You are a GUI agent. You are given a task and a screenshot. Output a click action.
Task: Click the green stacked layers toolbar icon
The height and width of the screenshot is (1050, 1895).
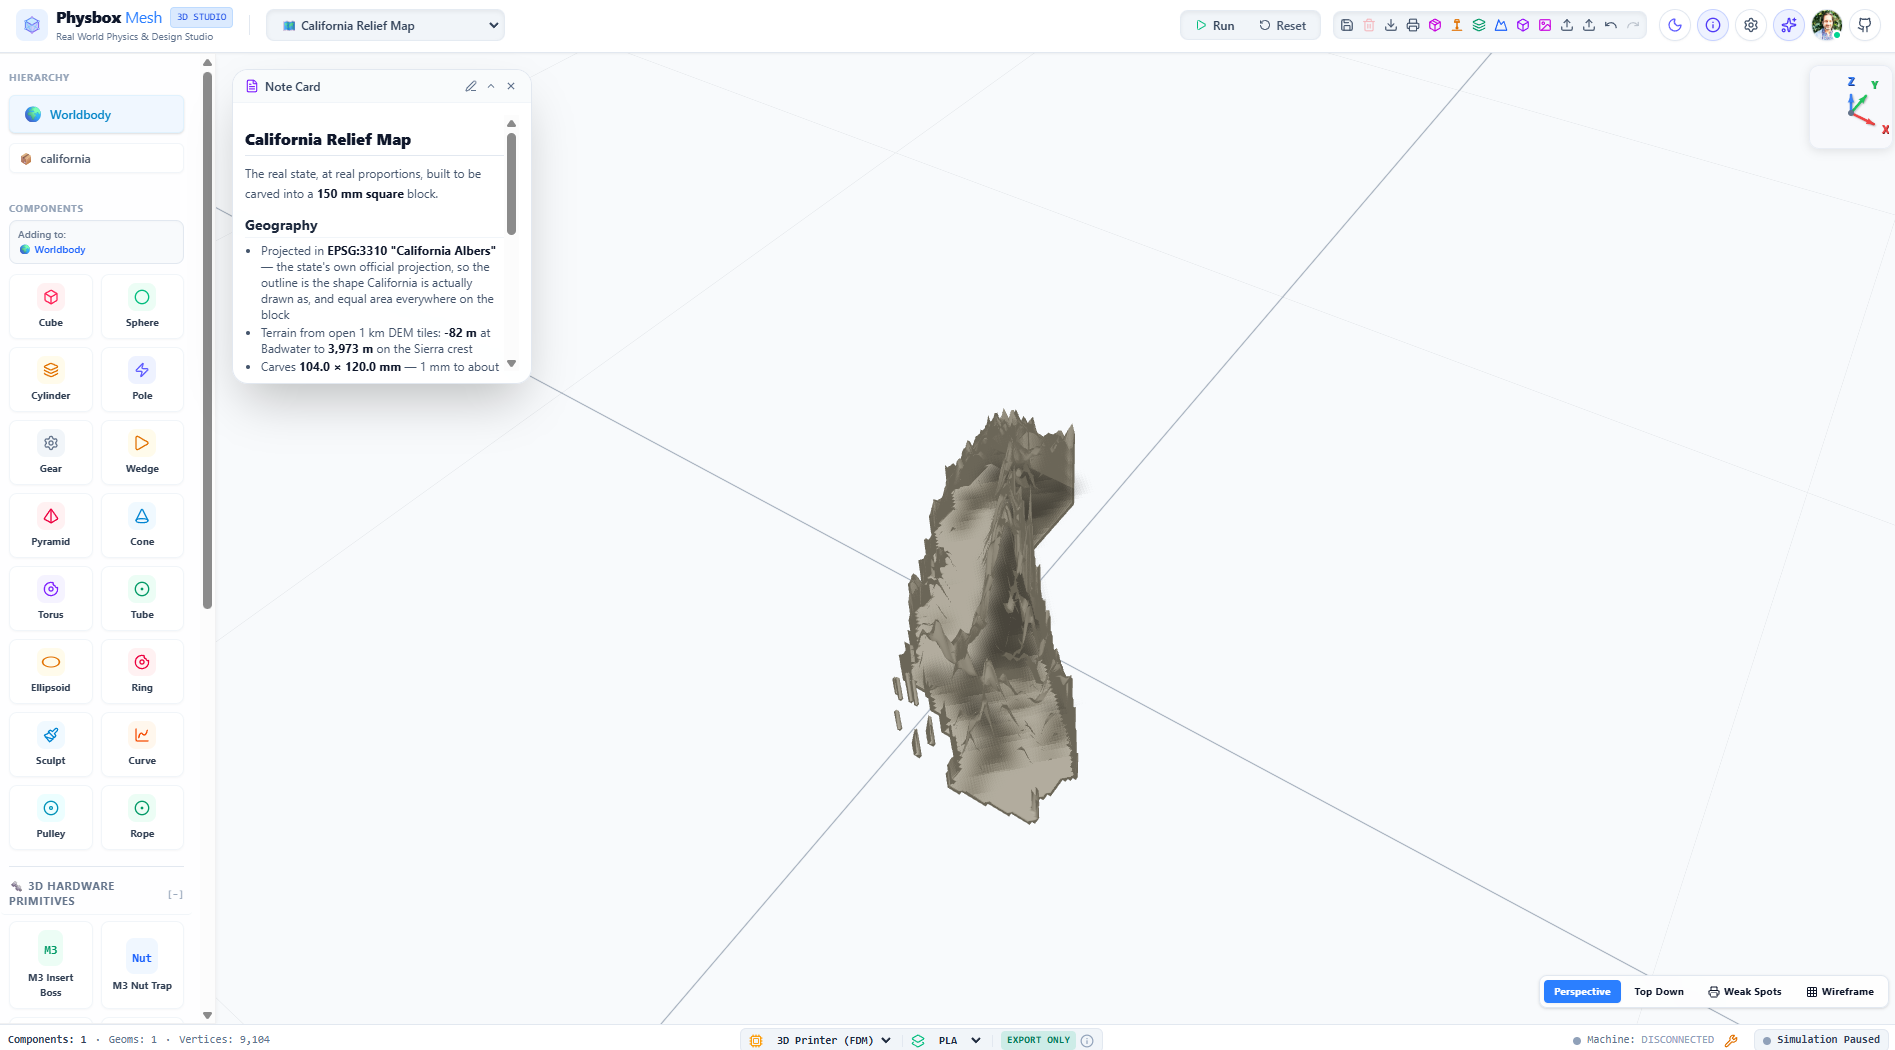pos(1479,25)
